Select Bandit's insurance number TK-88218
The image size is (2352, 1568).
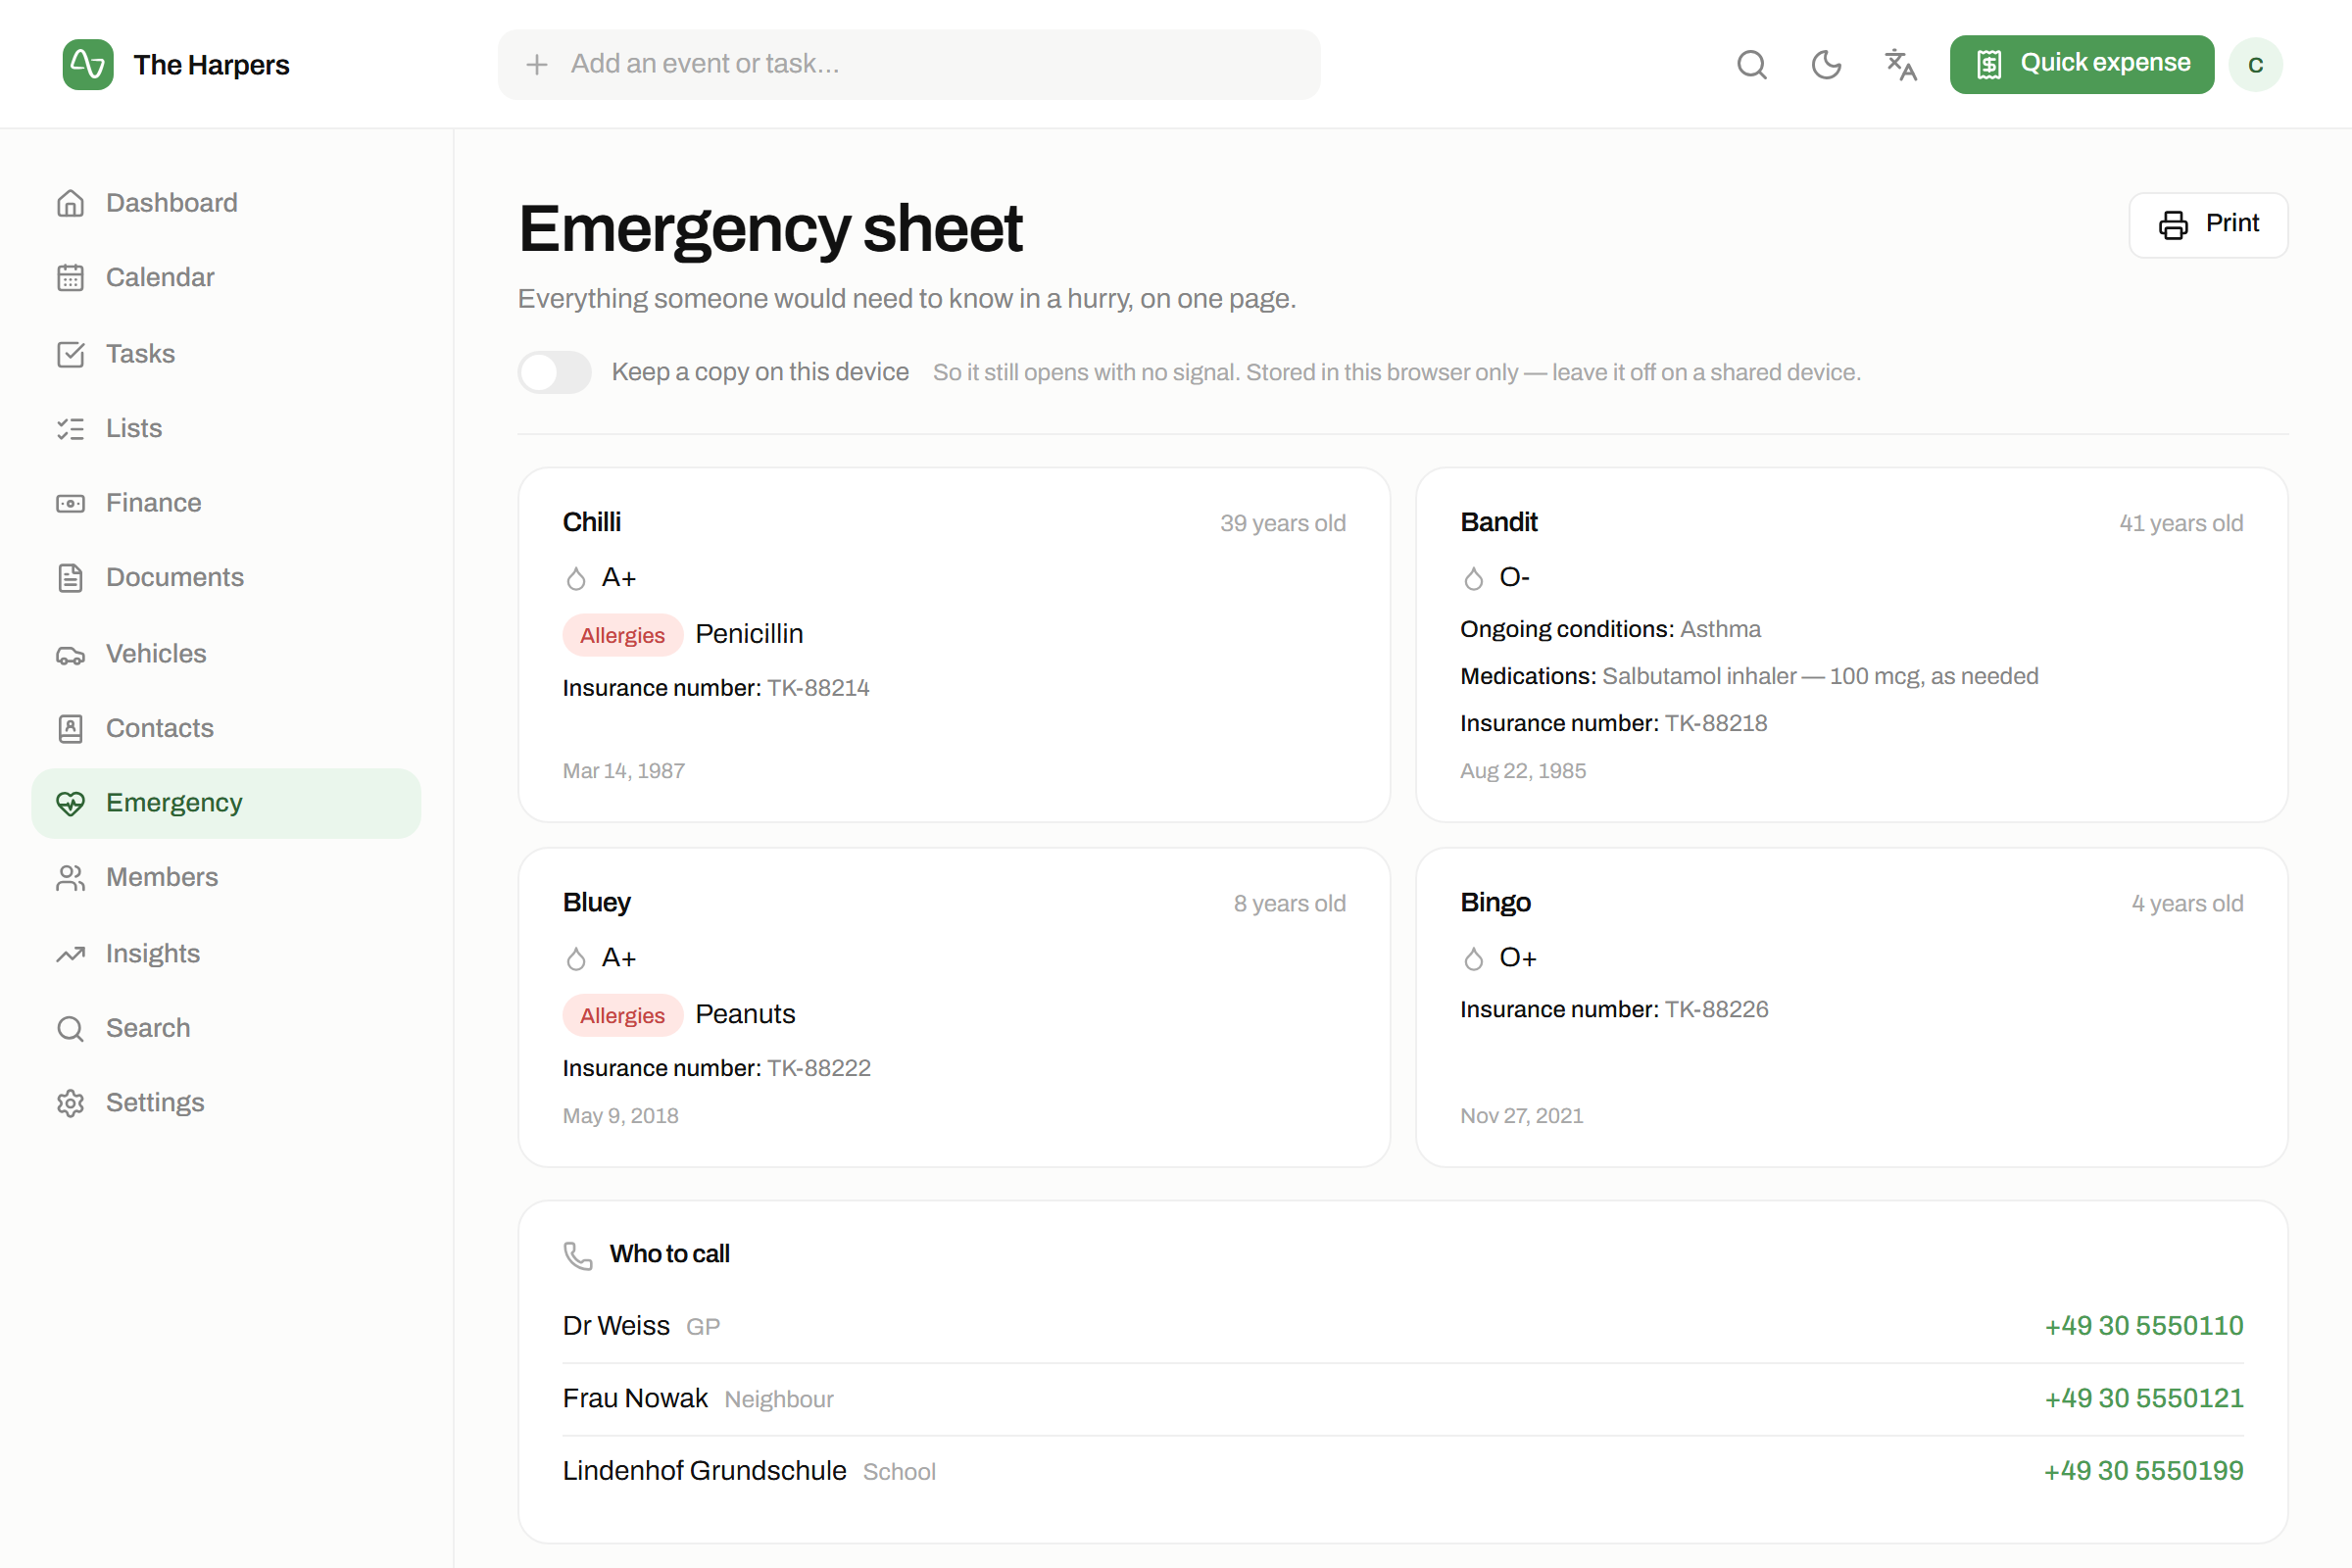pyautogui.click(x=1716, y=724)
